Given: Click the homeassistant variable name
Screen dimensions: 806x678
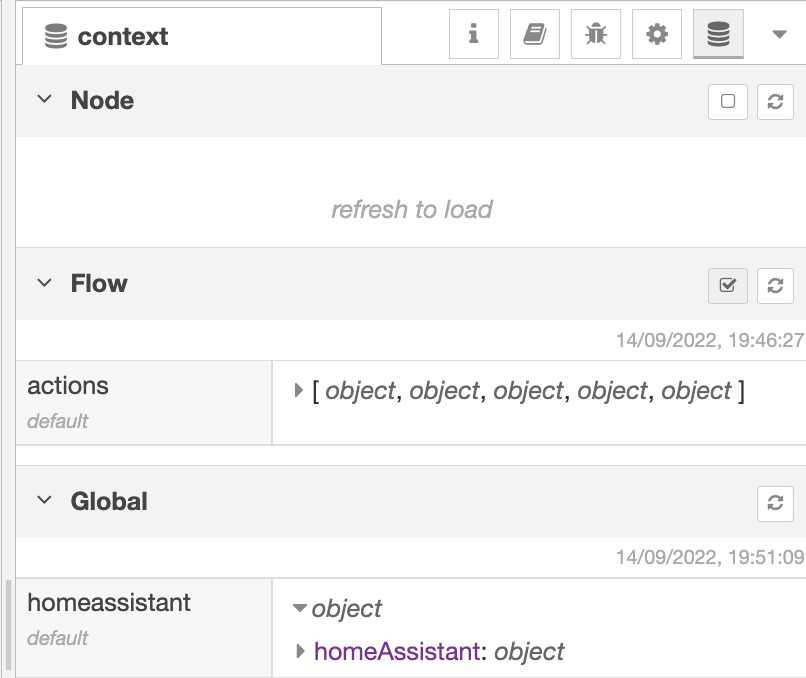Looking at the screenshot, I should [x=109, y=603].
